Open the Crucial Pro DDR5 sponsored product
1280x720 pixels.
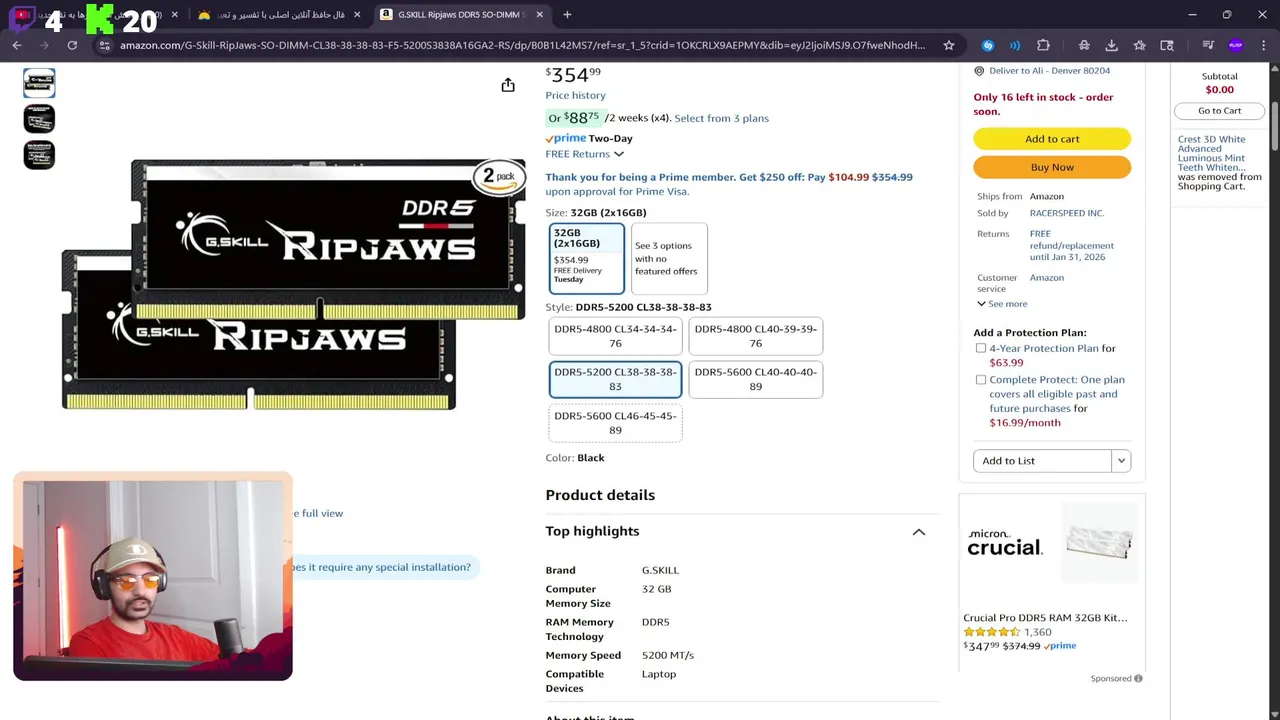(1045, 618)
